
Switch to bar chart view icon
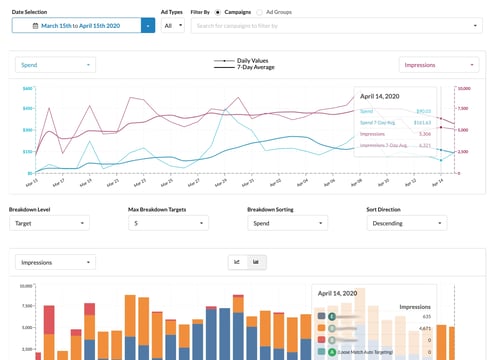pyautogui.click(x=256, y=262)
